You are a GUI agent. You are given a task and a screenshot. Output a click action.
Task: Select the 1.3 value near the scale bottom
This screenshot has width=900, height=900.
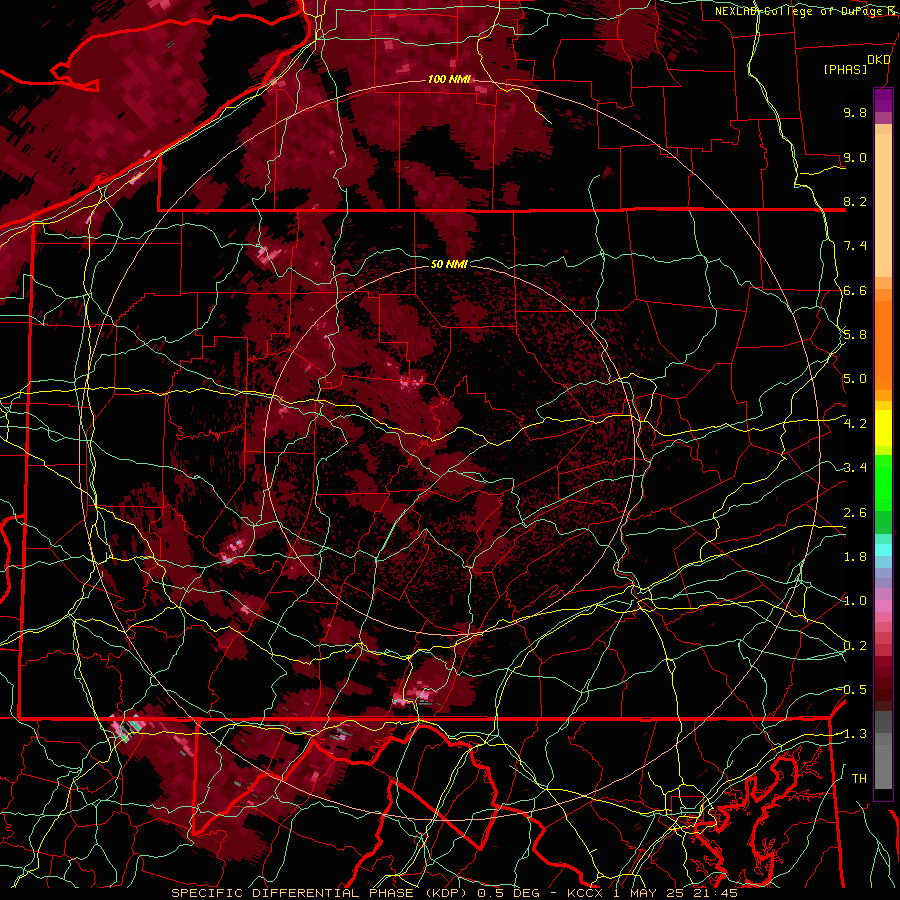tap(854, 734)
